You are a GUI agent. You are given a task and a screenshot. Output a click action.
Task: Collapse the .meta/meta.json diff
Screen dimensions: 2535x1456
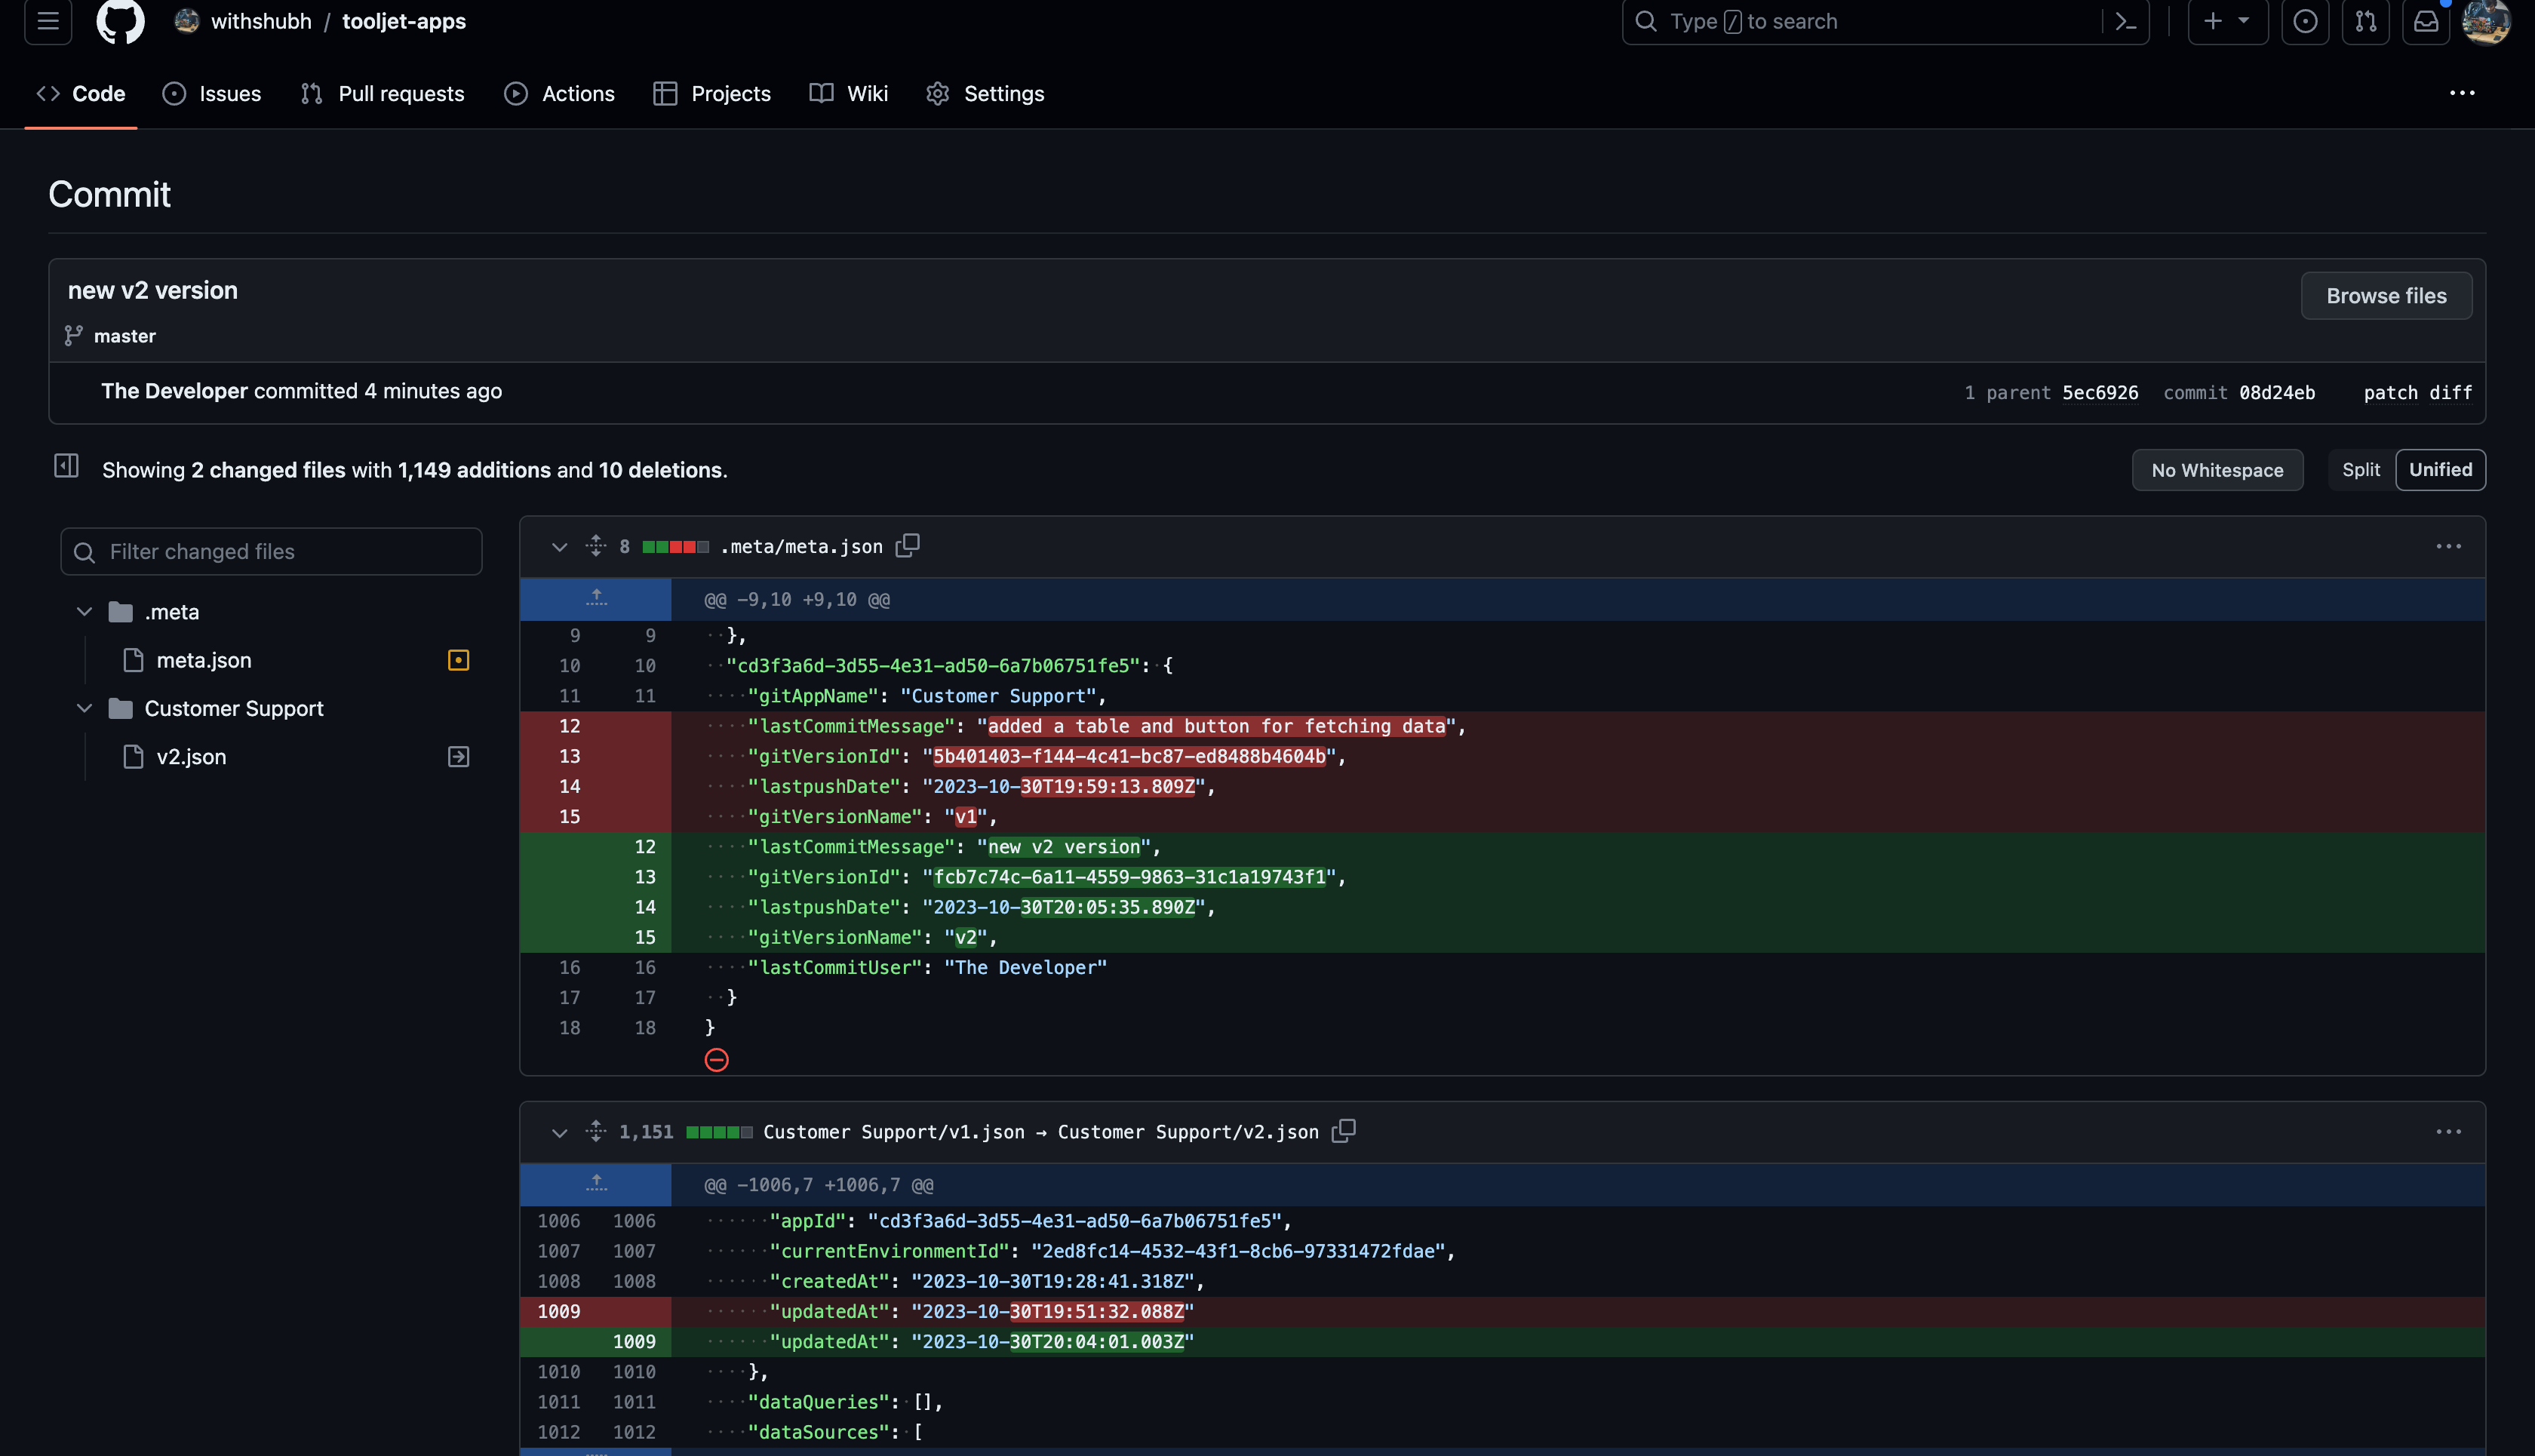(x=559, y=547)
